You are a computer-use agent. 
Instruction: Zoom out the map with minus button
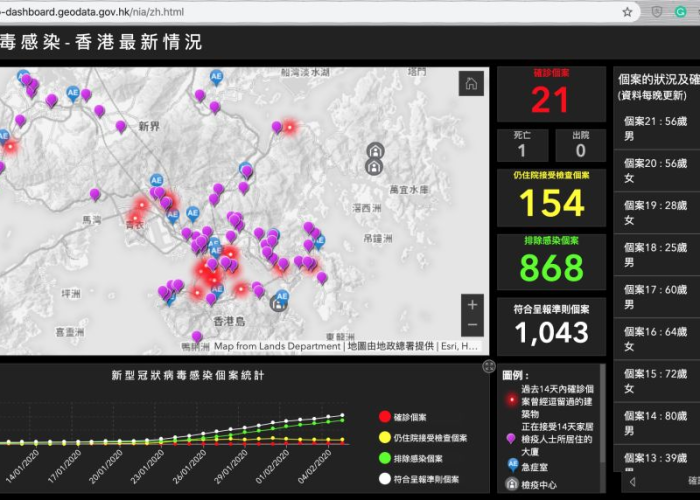[x=472, y=325]
